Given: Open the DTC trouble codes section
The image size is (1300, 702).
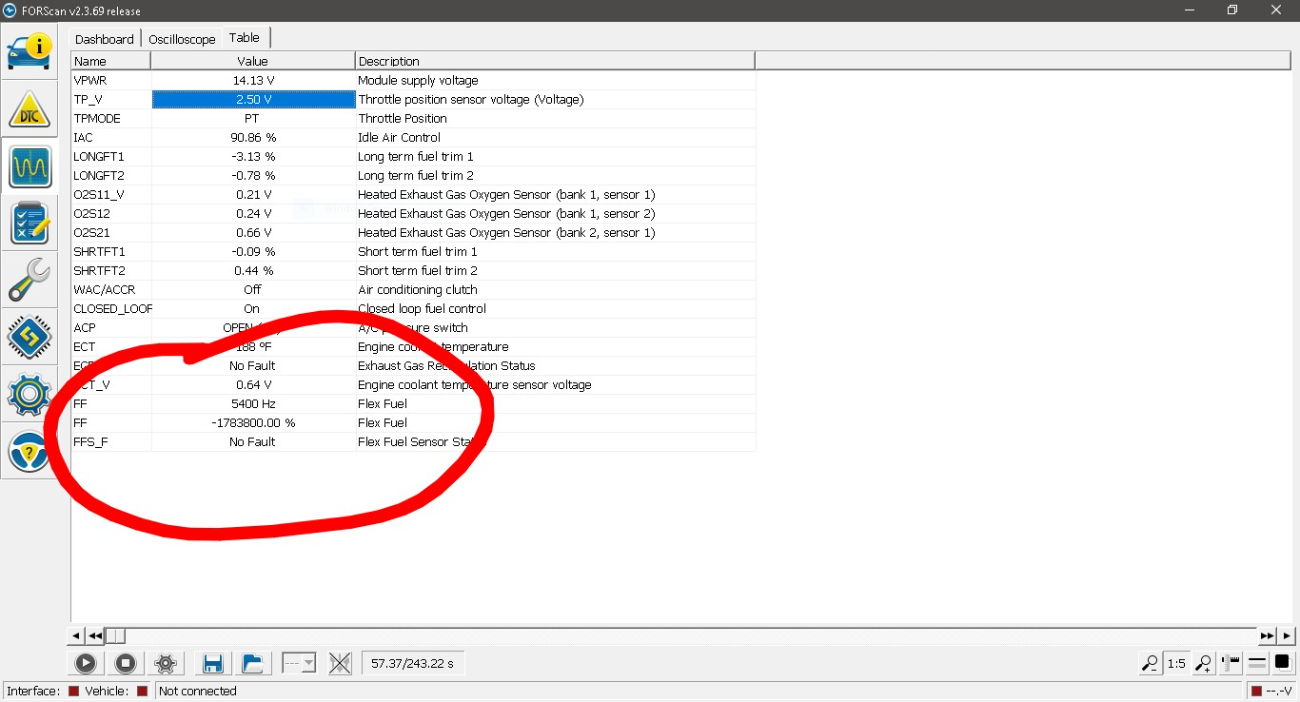Looking at the screenshot, I should 29,109.
